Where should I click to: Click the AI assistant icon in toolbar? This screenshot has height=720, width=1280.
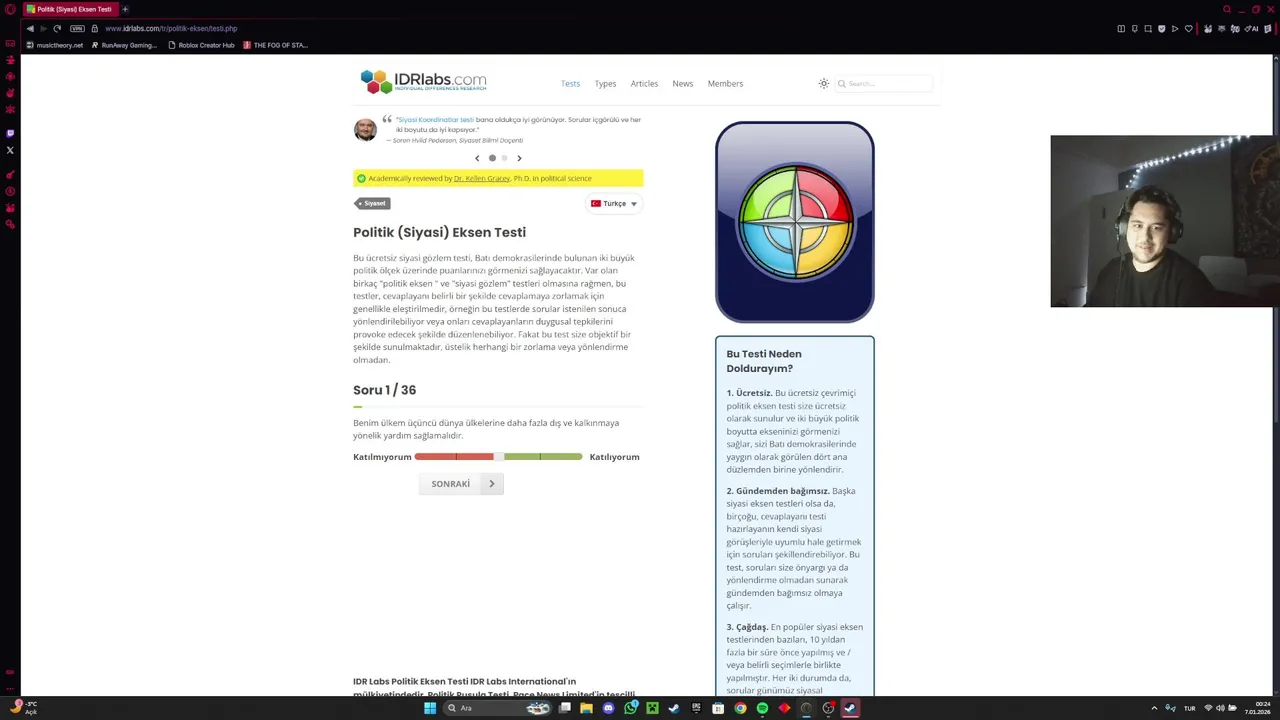click(x=1252, y=28)
